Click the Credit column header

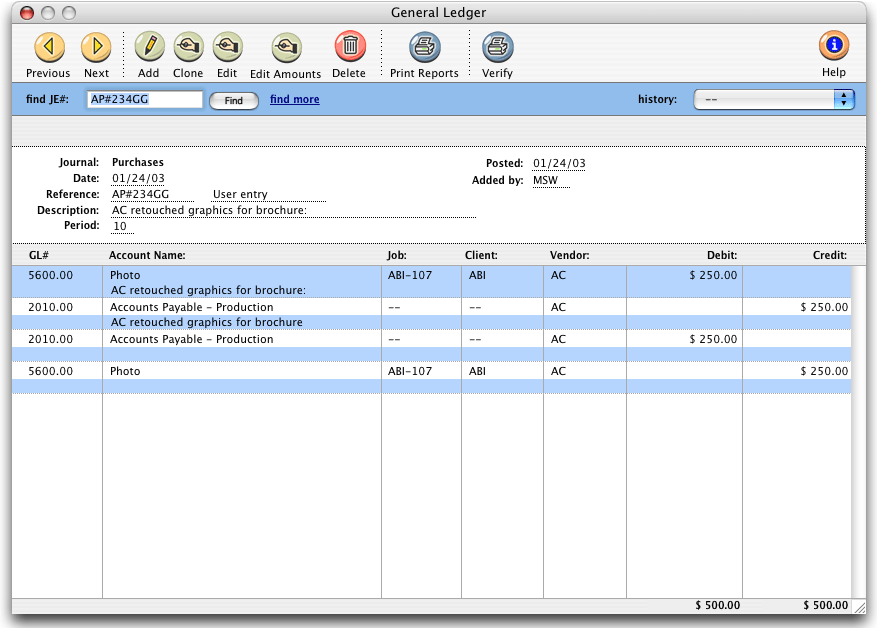point(830,255)
